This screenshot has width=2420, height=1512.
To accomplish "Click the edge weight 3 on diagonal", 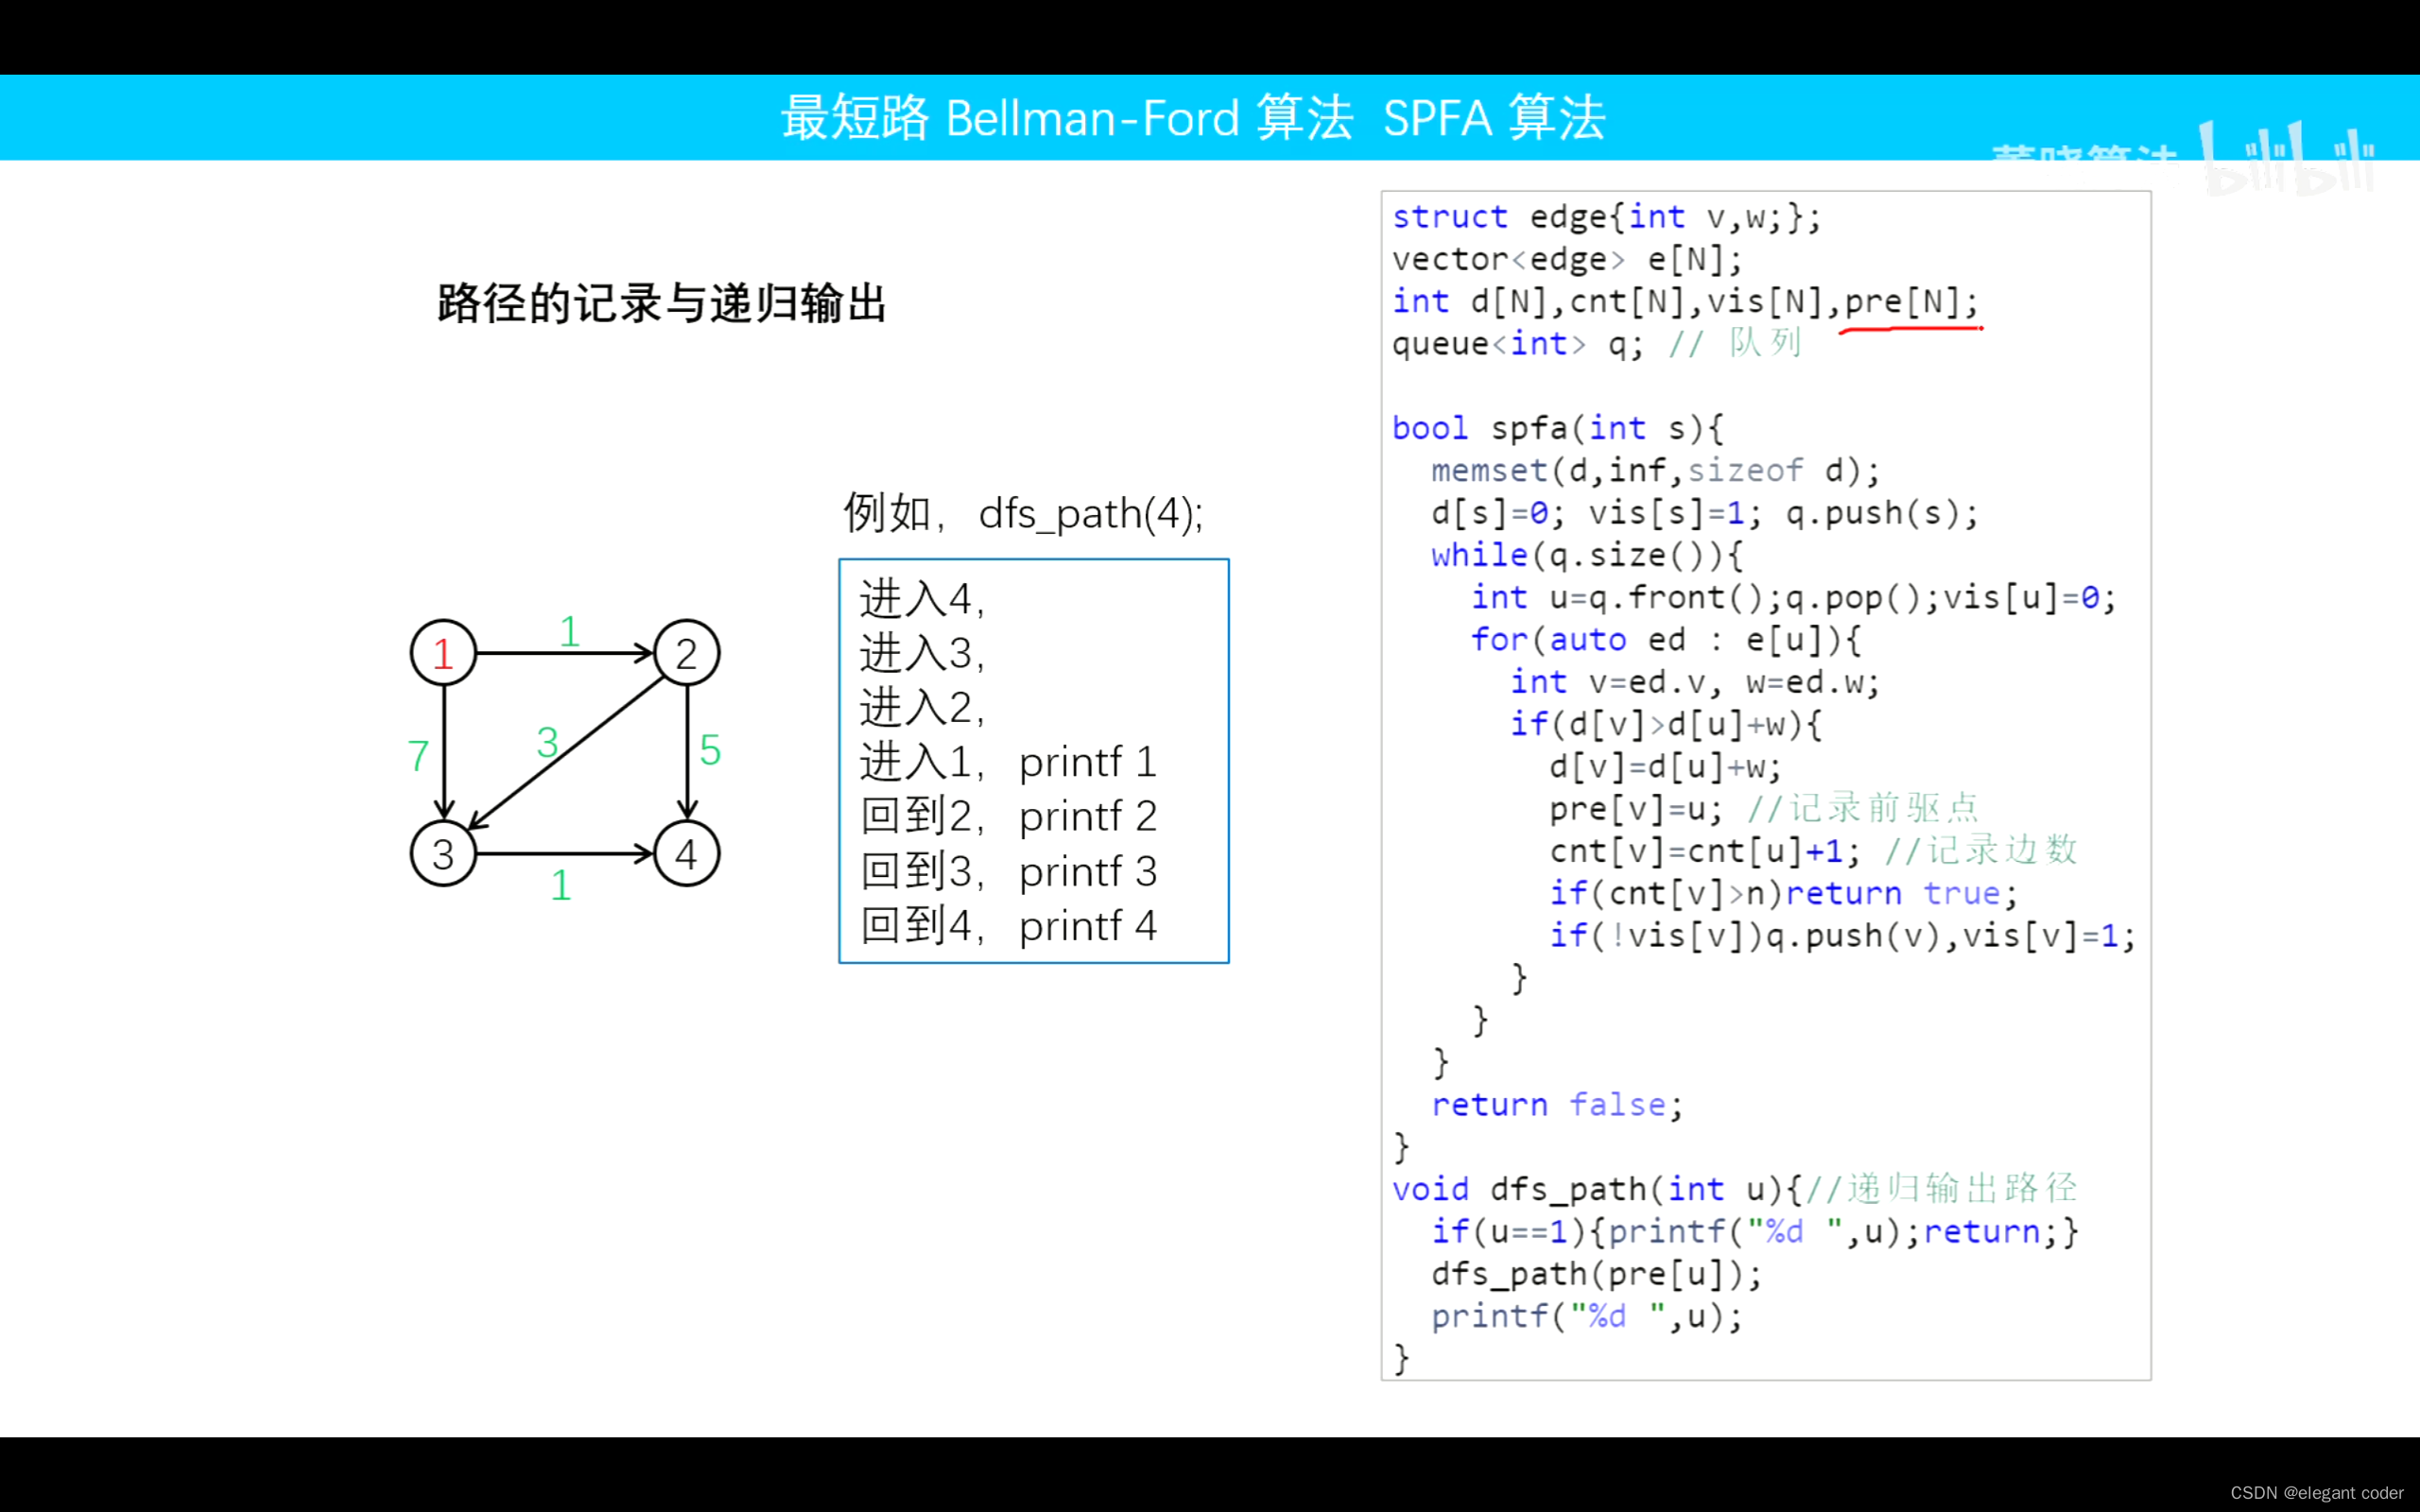I will point(547,744).
